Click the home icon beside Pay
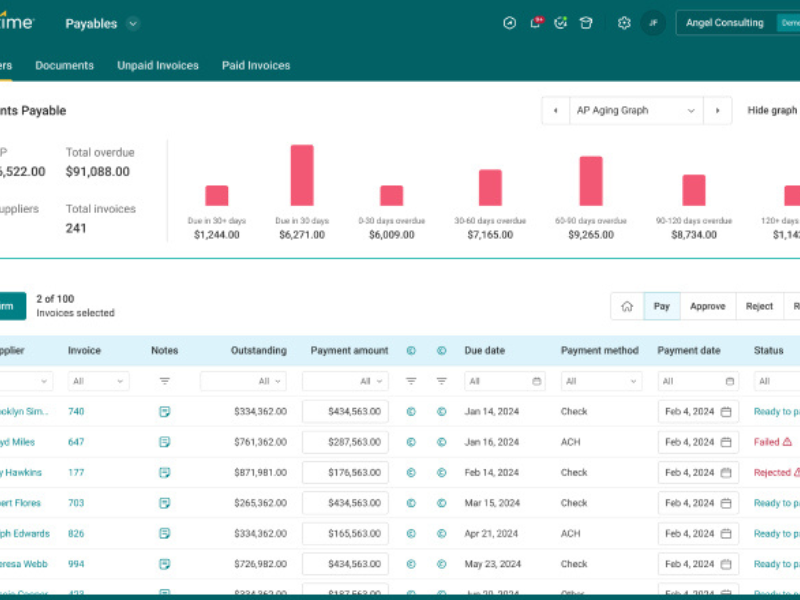The image size is (800, 600). [x=627, y=306]
